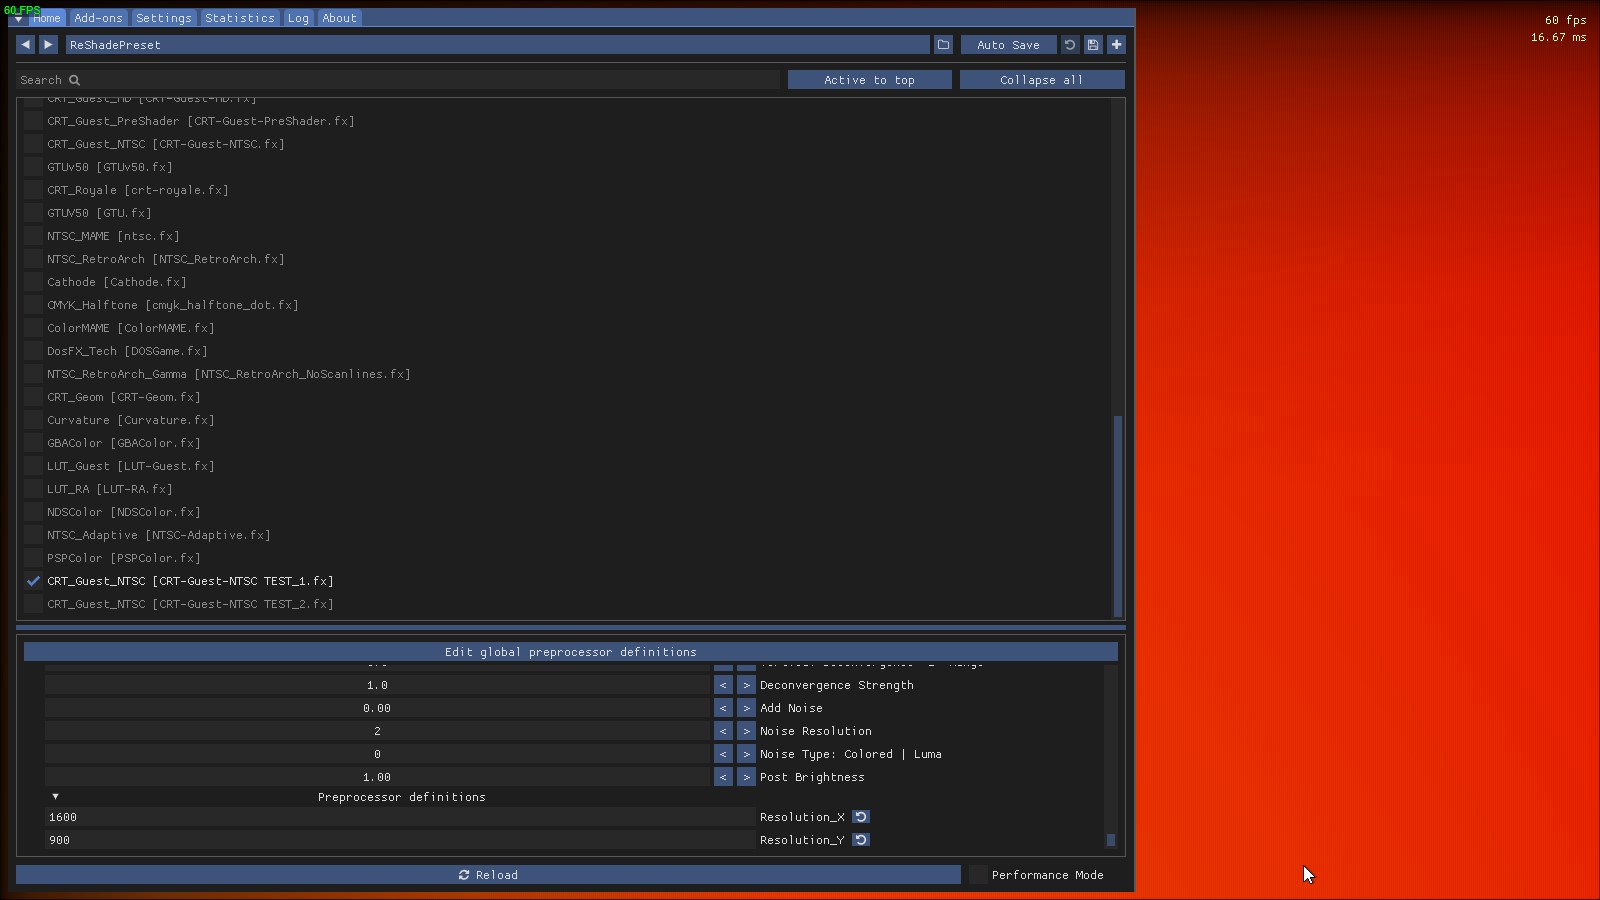Open the Log tab
This screenshot has height=900, width=1600.
point(298,18)
